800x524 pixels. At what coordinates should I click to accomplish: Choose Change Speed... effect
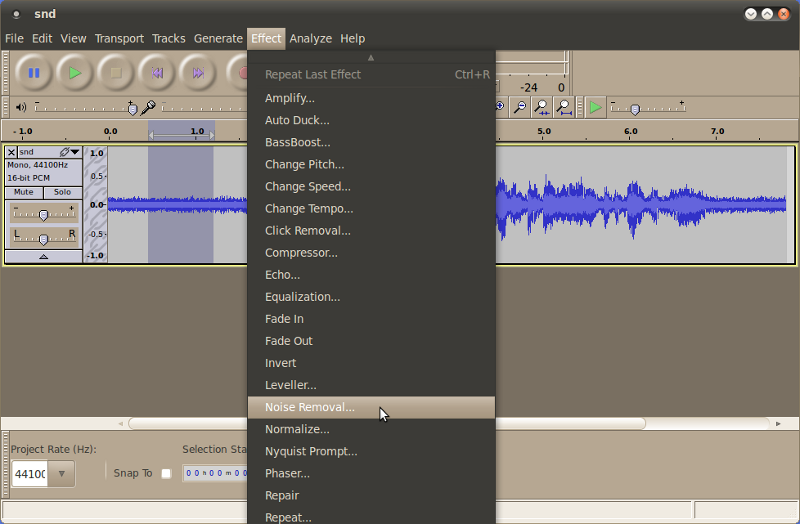[x=371, y=187]
